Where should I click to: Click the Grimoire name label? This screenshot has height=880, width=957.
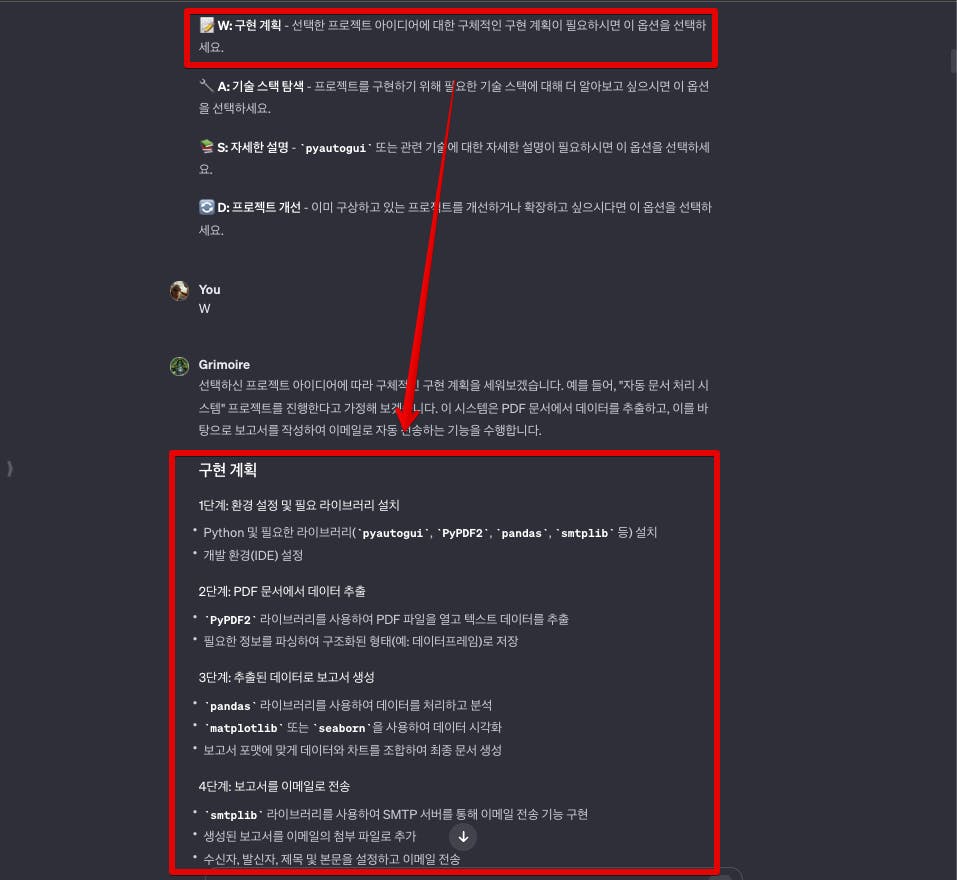(224, 364)
